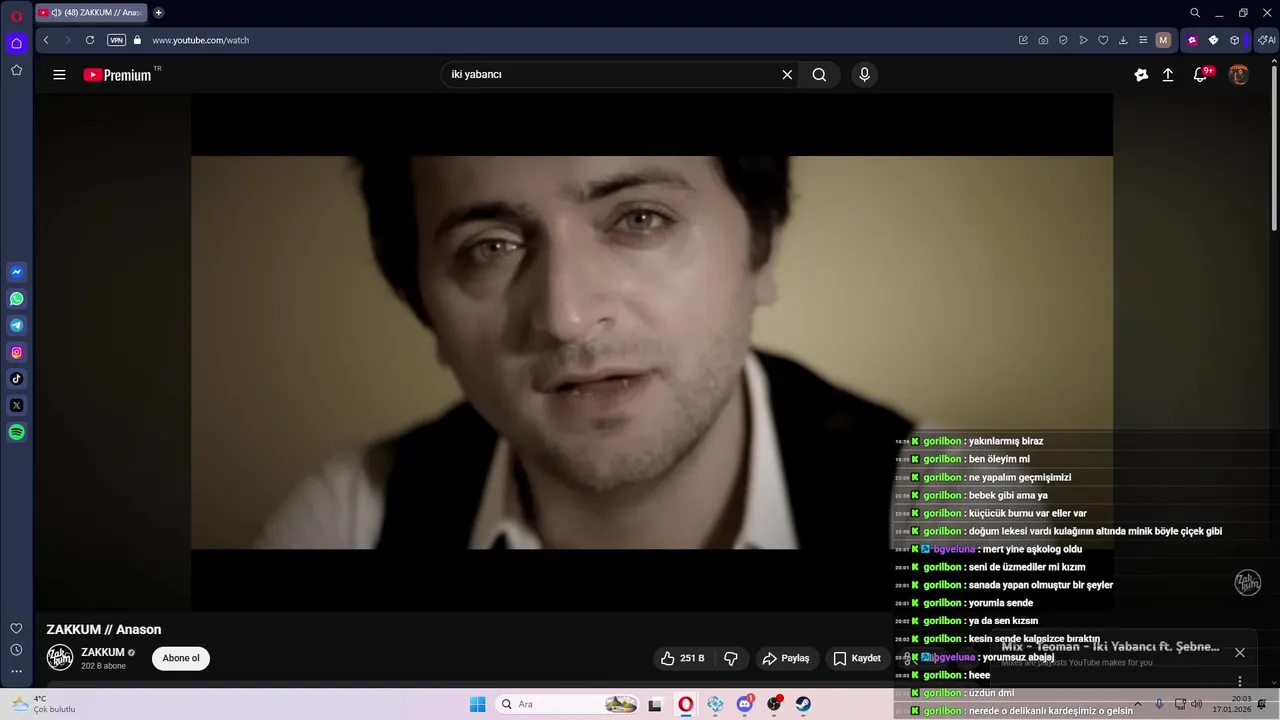
Task: Click the URL www.youtube.com/watch field
Action: (201, 40)
